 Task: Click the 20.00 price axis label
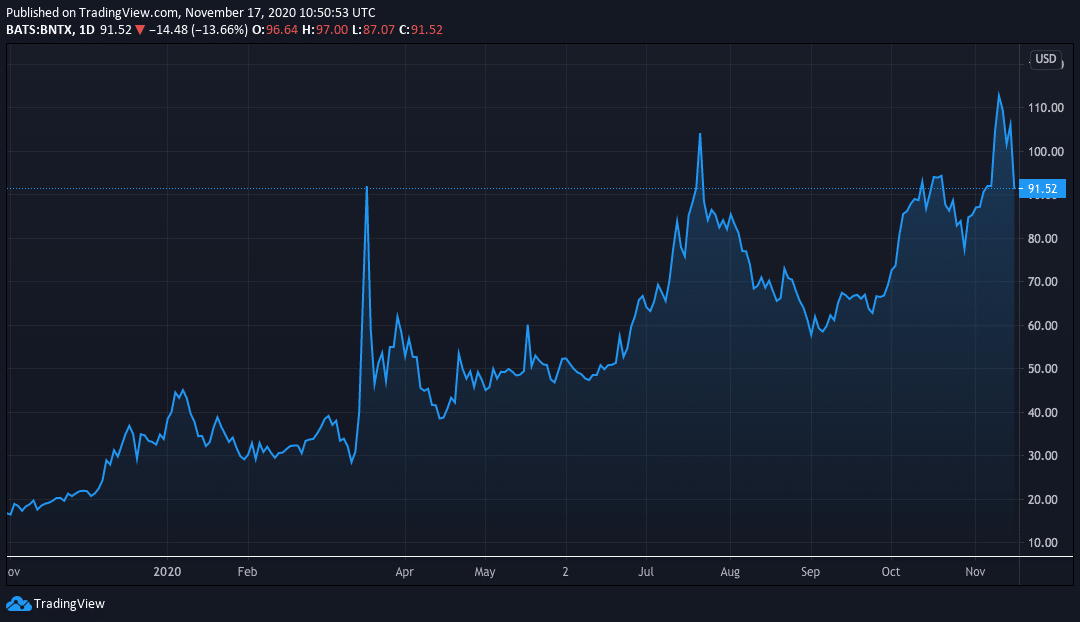[x=1043, y=499]
